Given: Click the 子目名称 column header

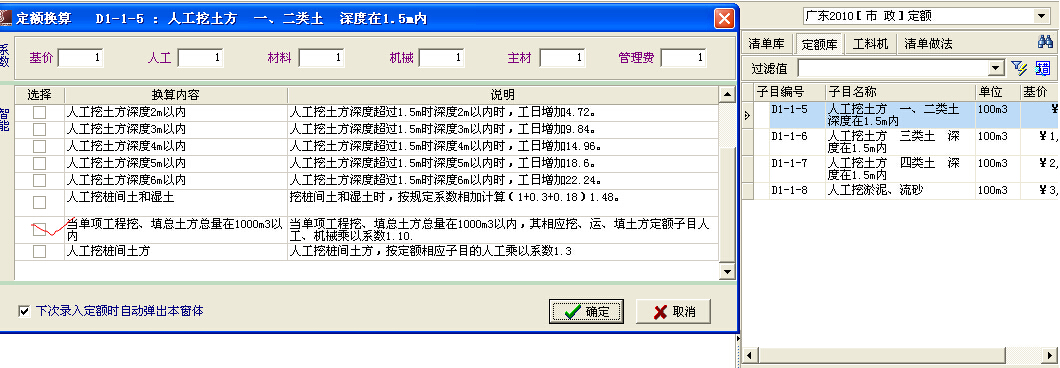Looking at the screenshot, I should tap(899, 92).
